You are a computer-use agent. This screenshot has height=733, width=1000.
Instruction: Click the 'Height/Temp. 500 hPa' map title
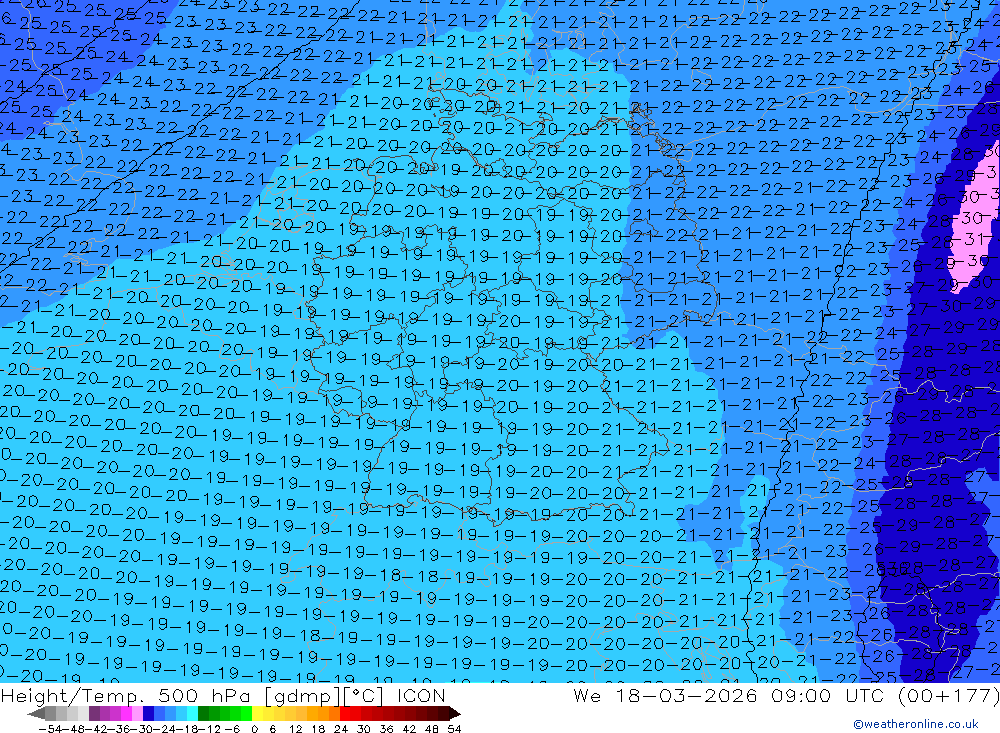[125, 696]
